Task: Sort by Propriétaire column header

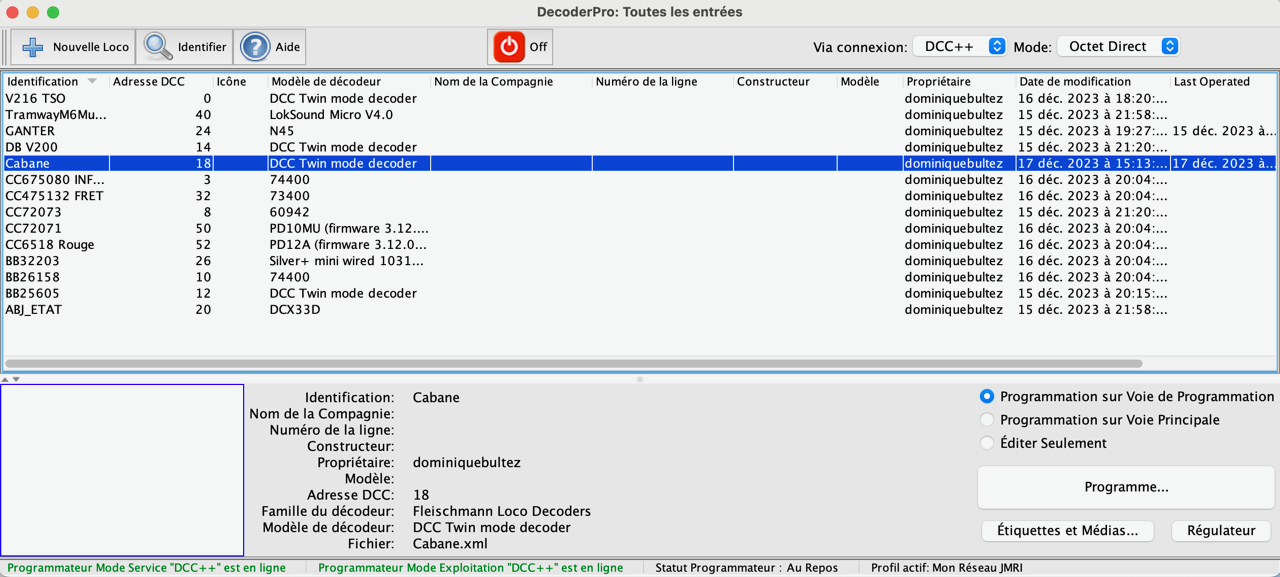Action: click(x=960, y=82)
